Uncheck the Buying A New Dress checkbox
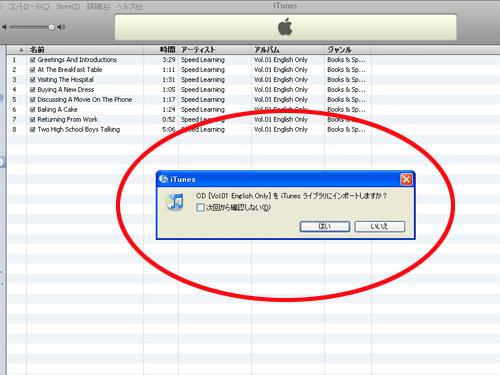The height and width of the screenshot is (375, 500). pyautogui.click(x=33, y=90)
